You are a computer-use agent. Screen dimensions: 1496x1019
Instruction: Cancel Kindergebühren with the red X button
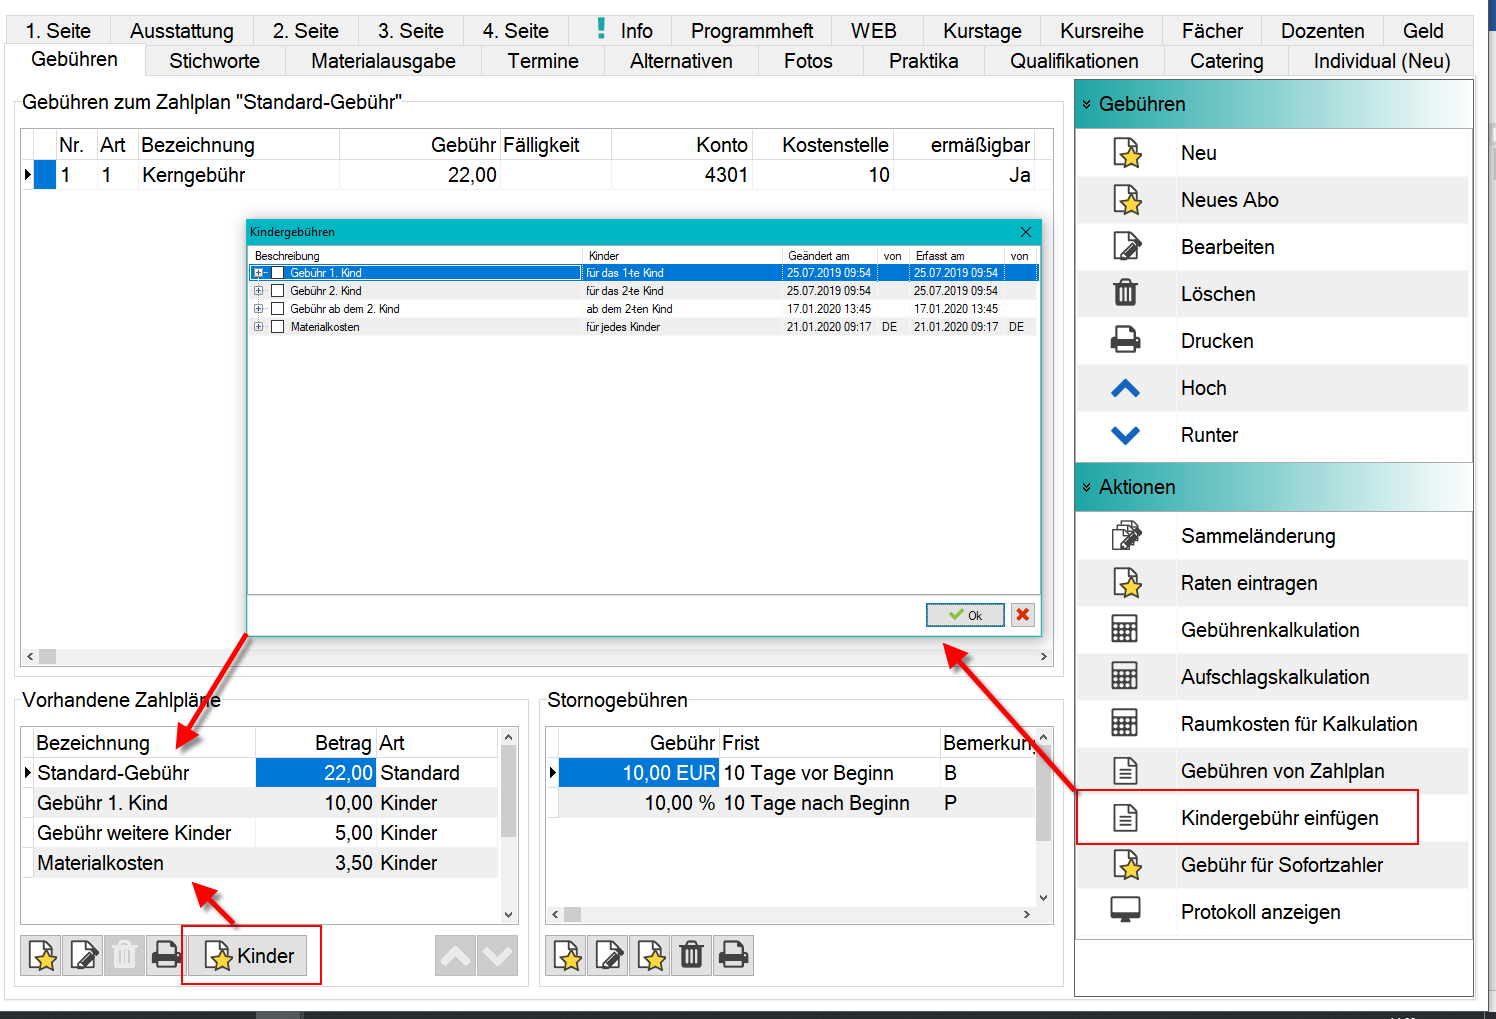tap(1022, 615)
